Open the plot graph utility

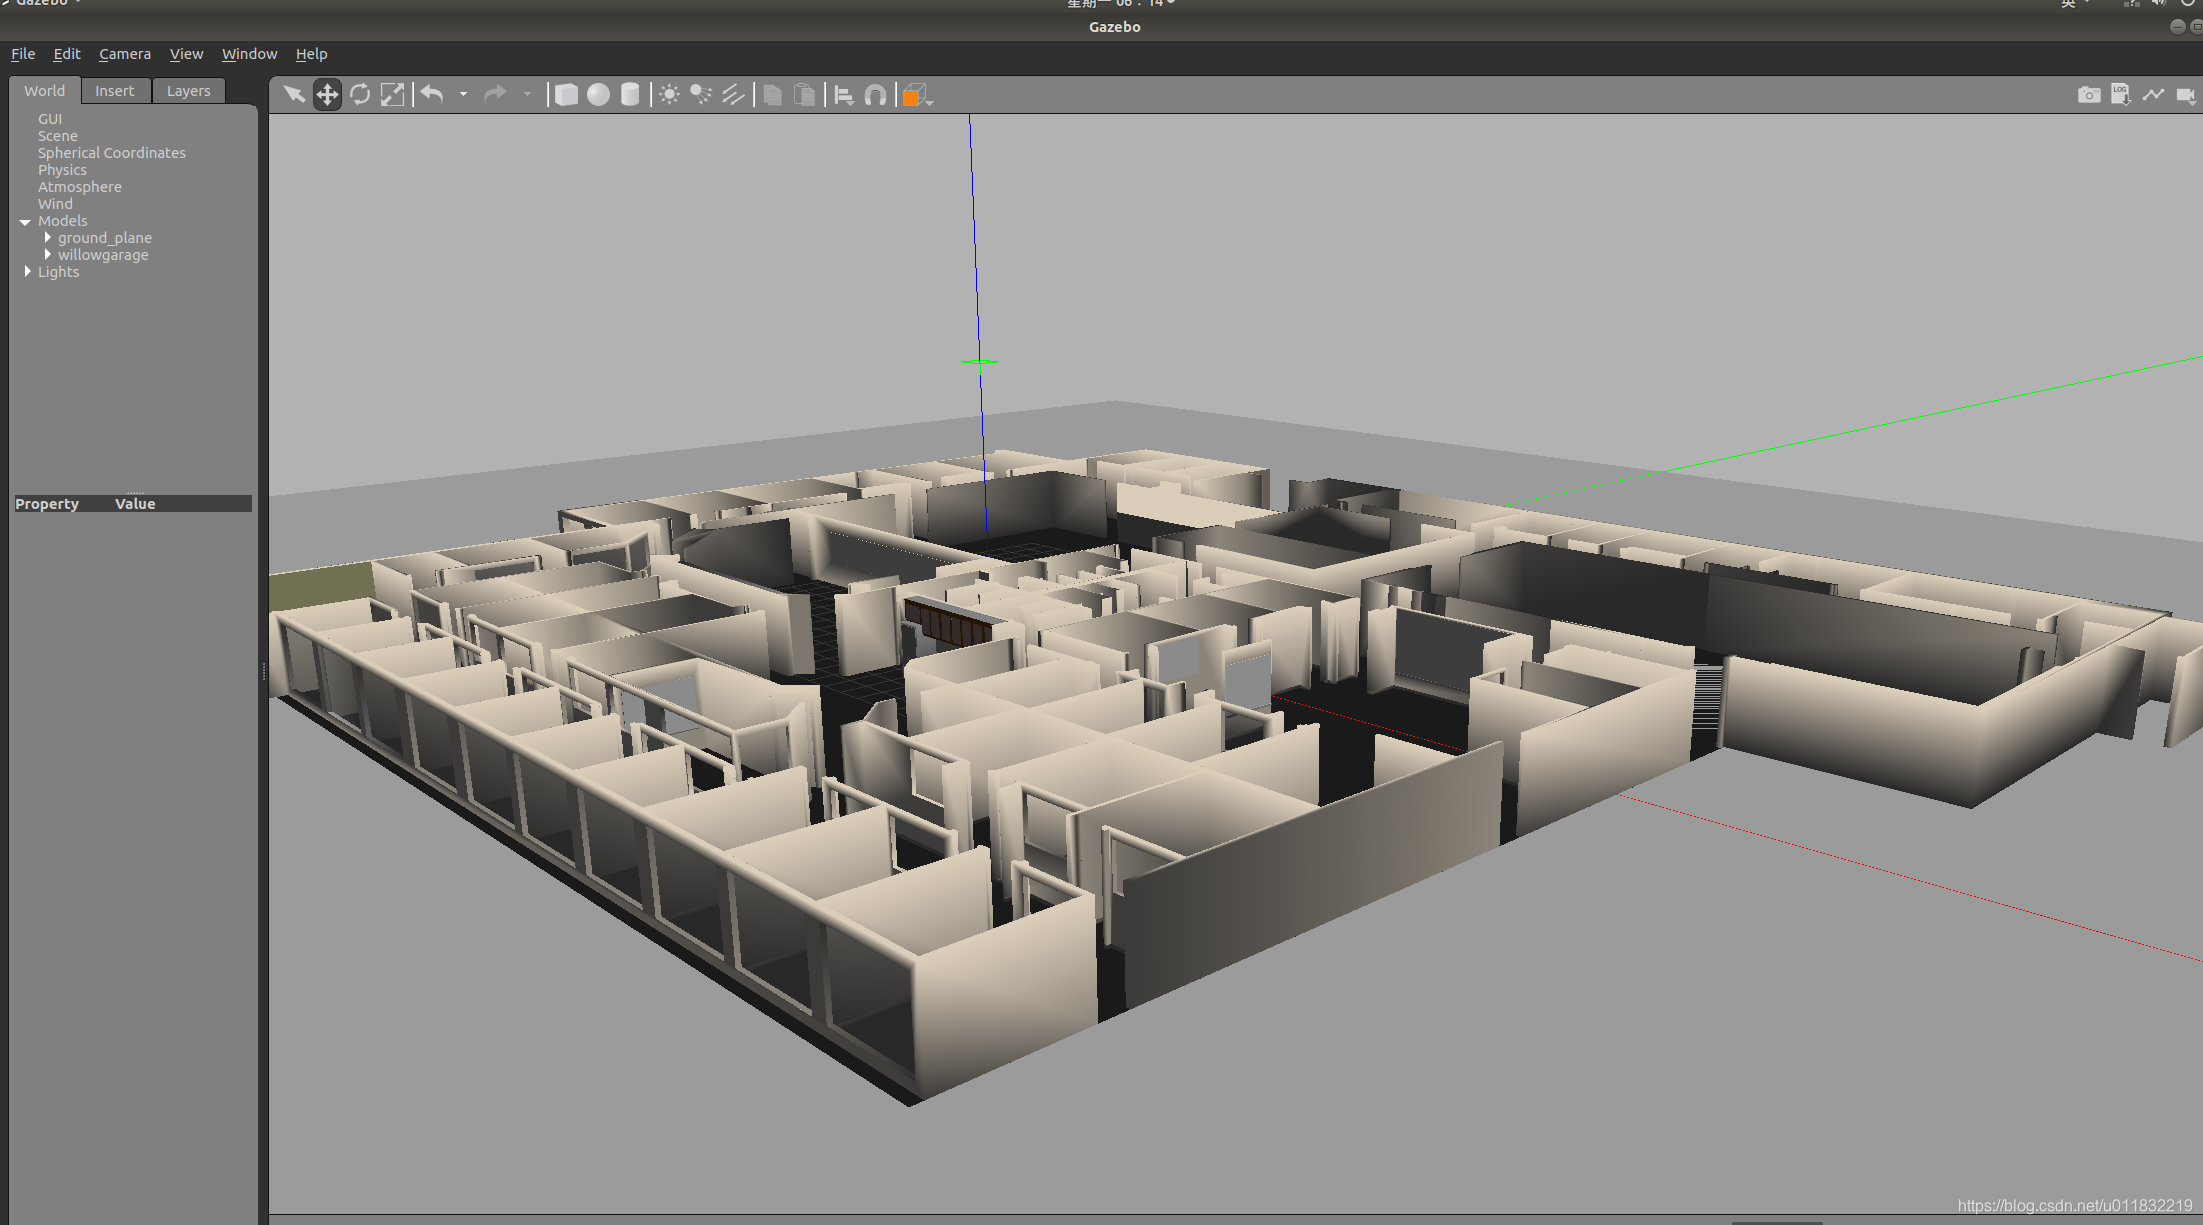(x=2153, y=95)
